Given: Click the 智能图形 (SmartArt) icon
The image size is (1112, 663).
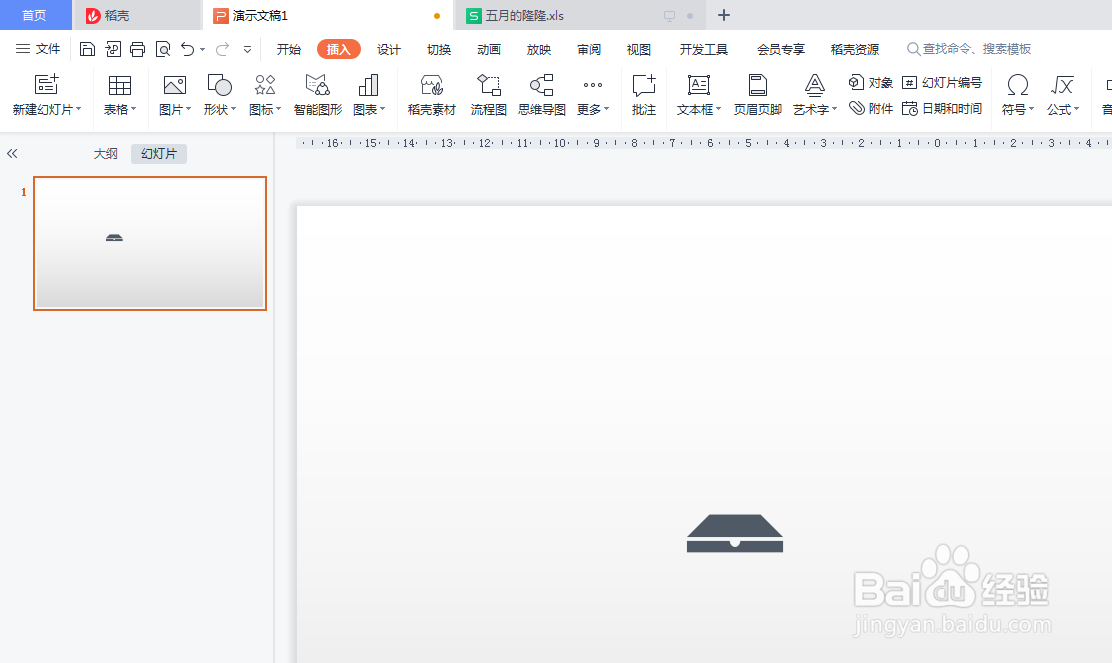Looking at the screenshot, I should [317, 95].
